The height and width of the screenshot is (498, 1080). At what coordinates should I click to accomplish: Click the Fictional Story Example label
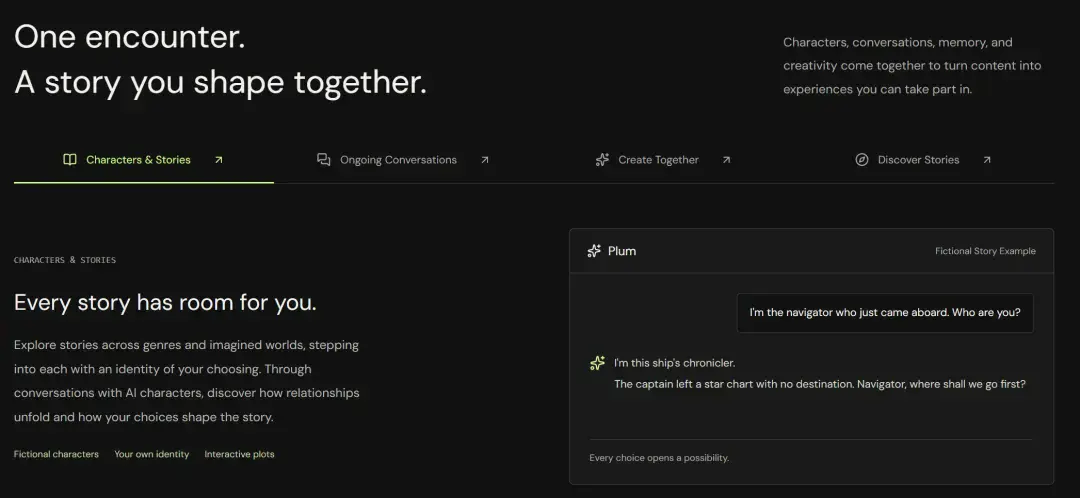(985, 251)
